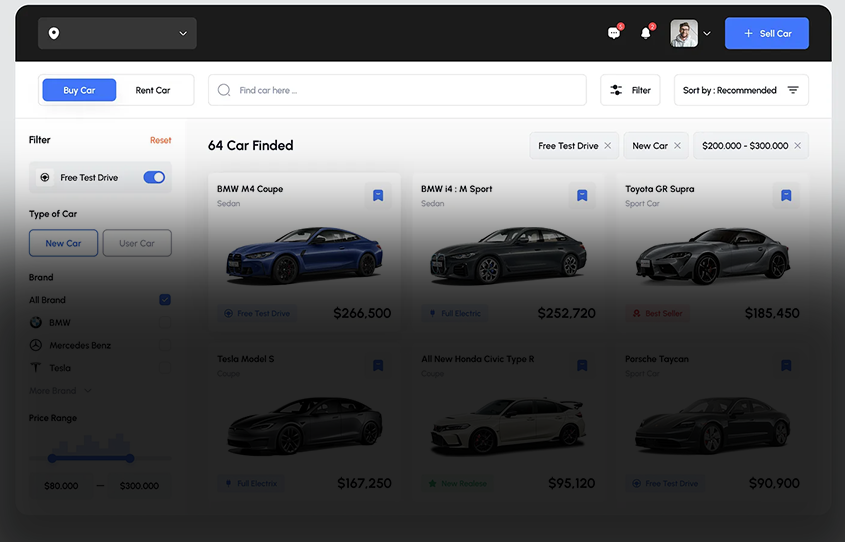Click the minimum price slider handle

52,458
